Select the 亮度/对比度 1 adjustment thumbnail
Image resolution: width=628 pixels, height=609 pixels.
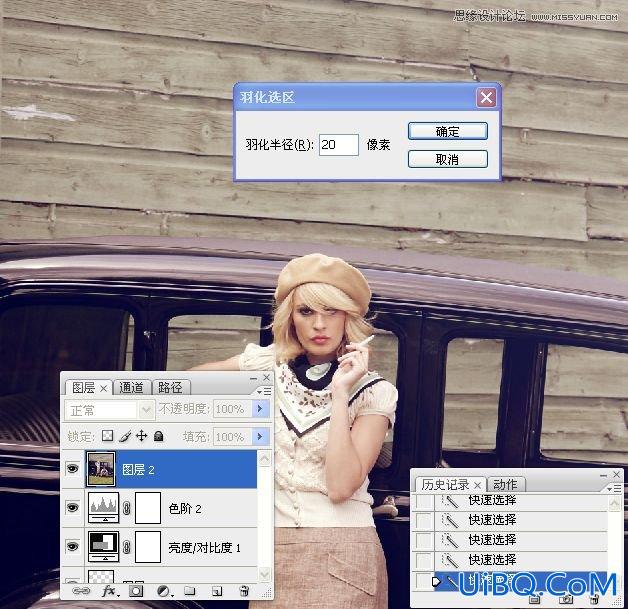point(103,547)
